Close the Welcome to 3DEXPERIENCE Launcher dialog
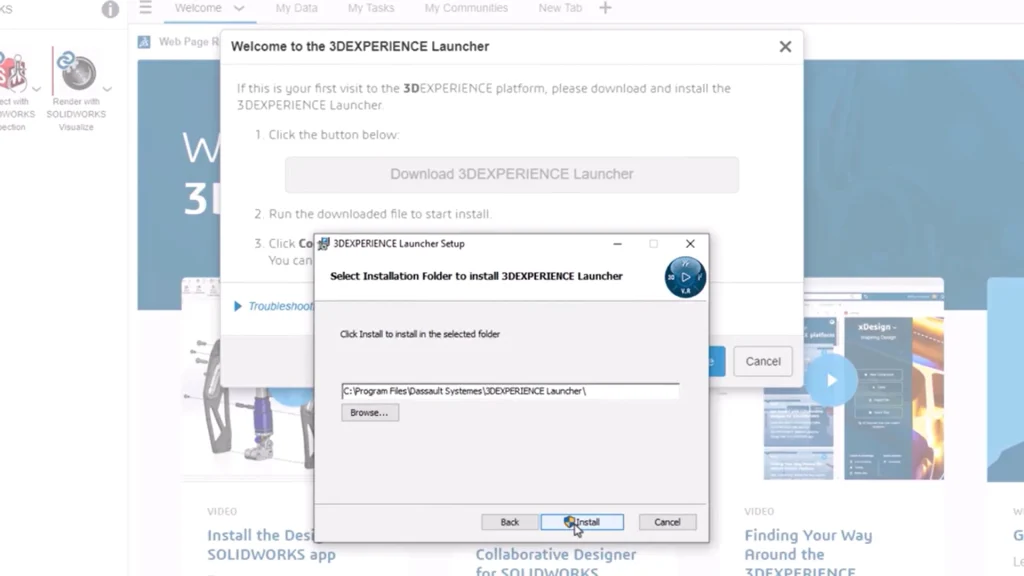 click(785, 46)
